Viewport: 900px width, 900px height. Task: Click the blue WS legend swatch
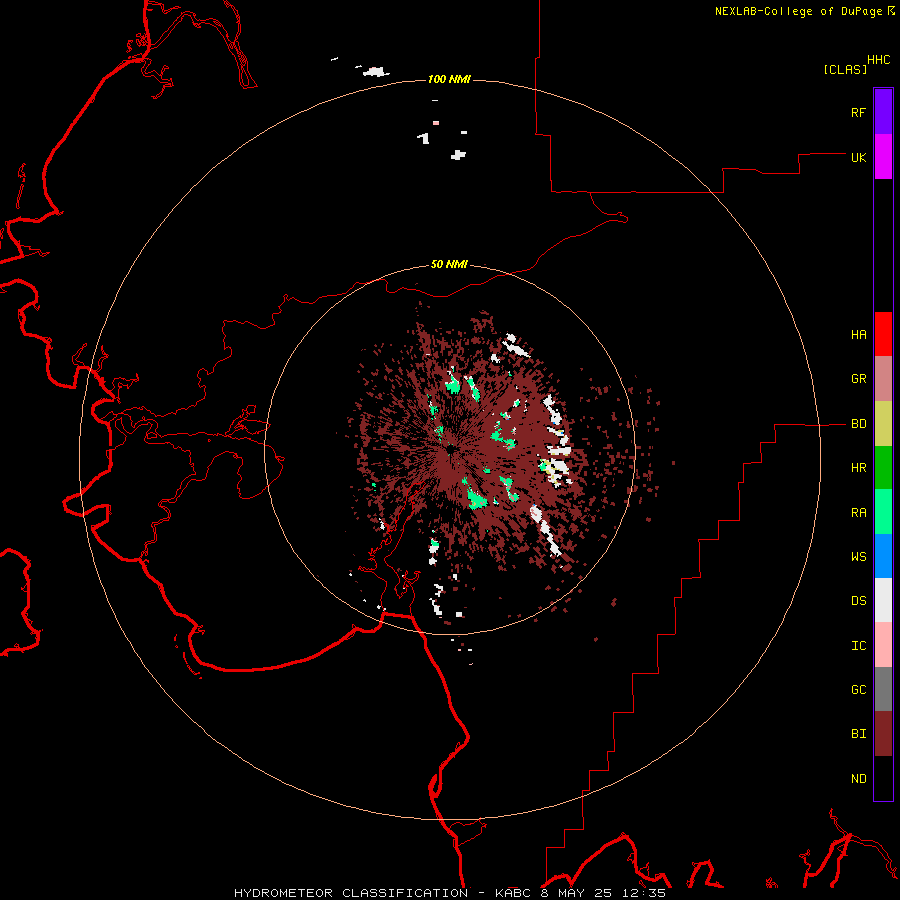click(x=883, y=556)
